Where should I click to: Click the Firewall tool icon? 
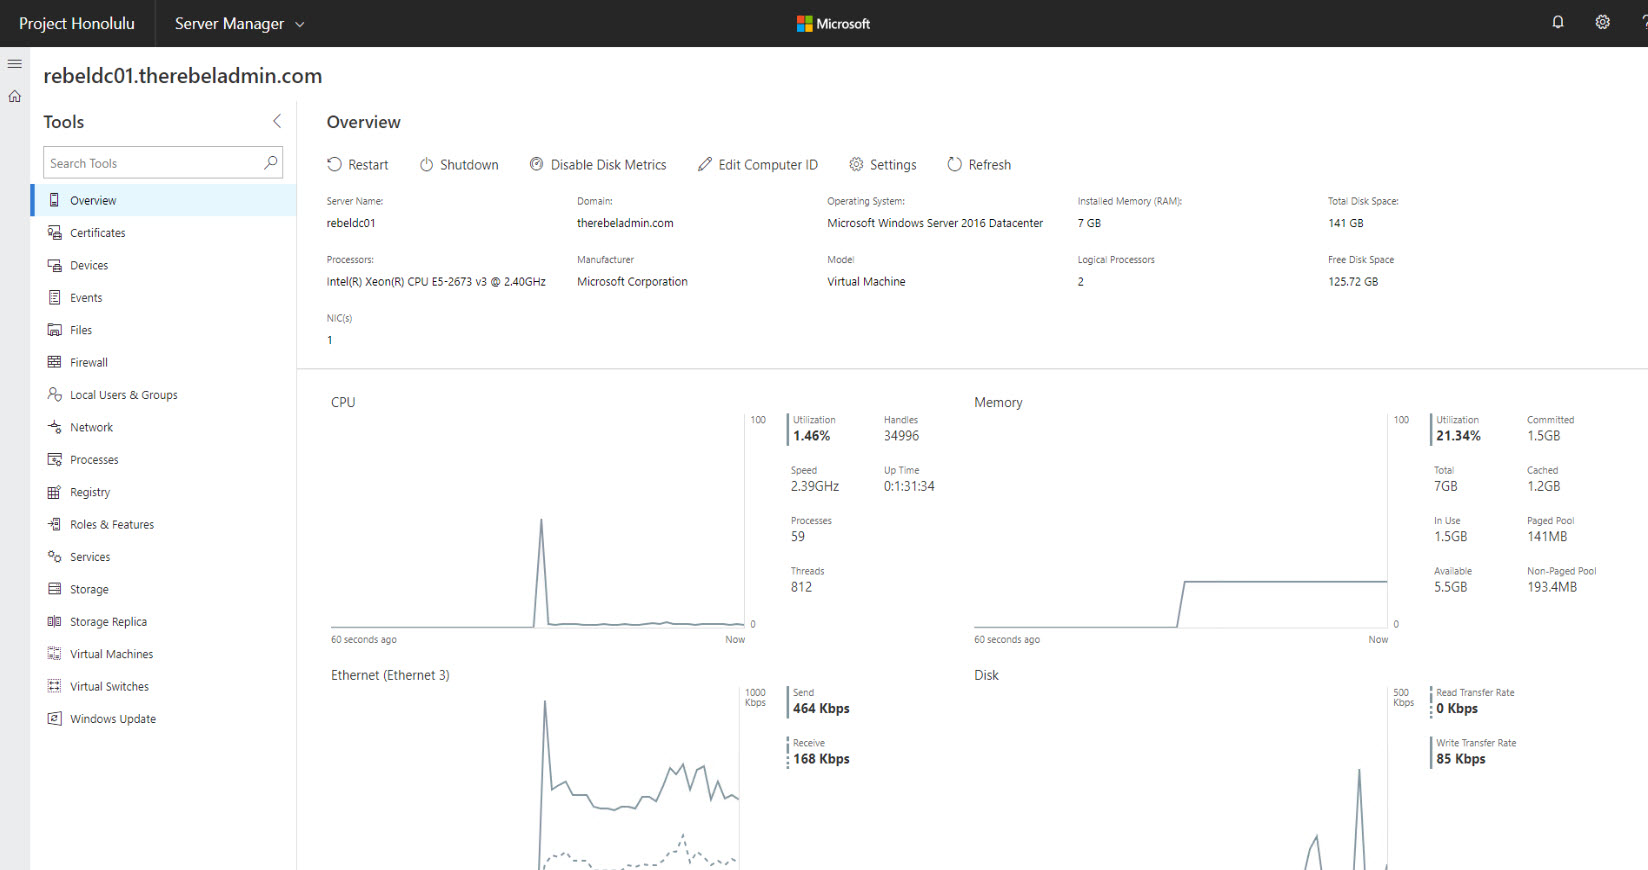55,362
